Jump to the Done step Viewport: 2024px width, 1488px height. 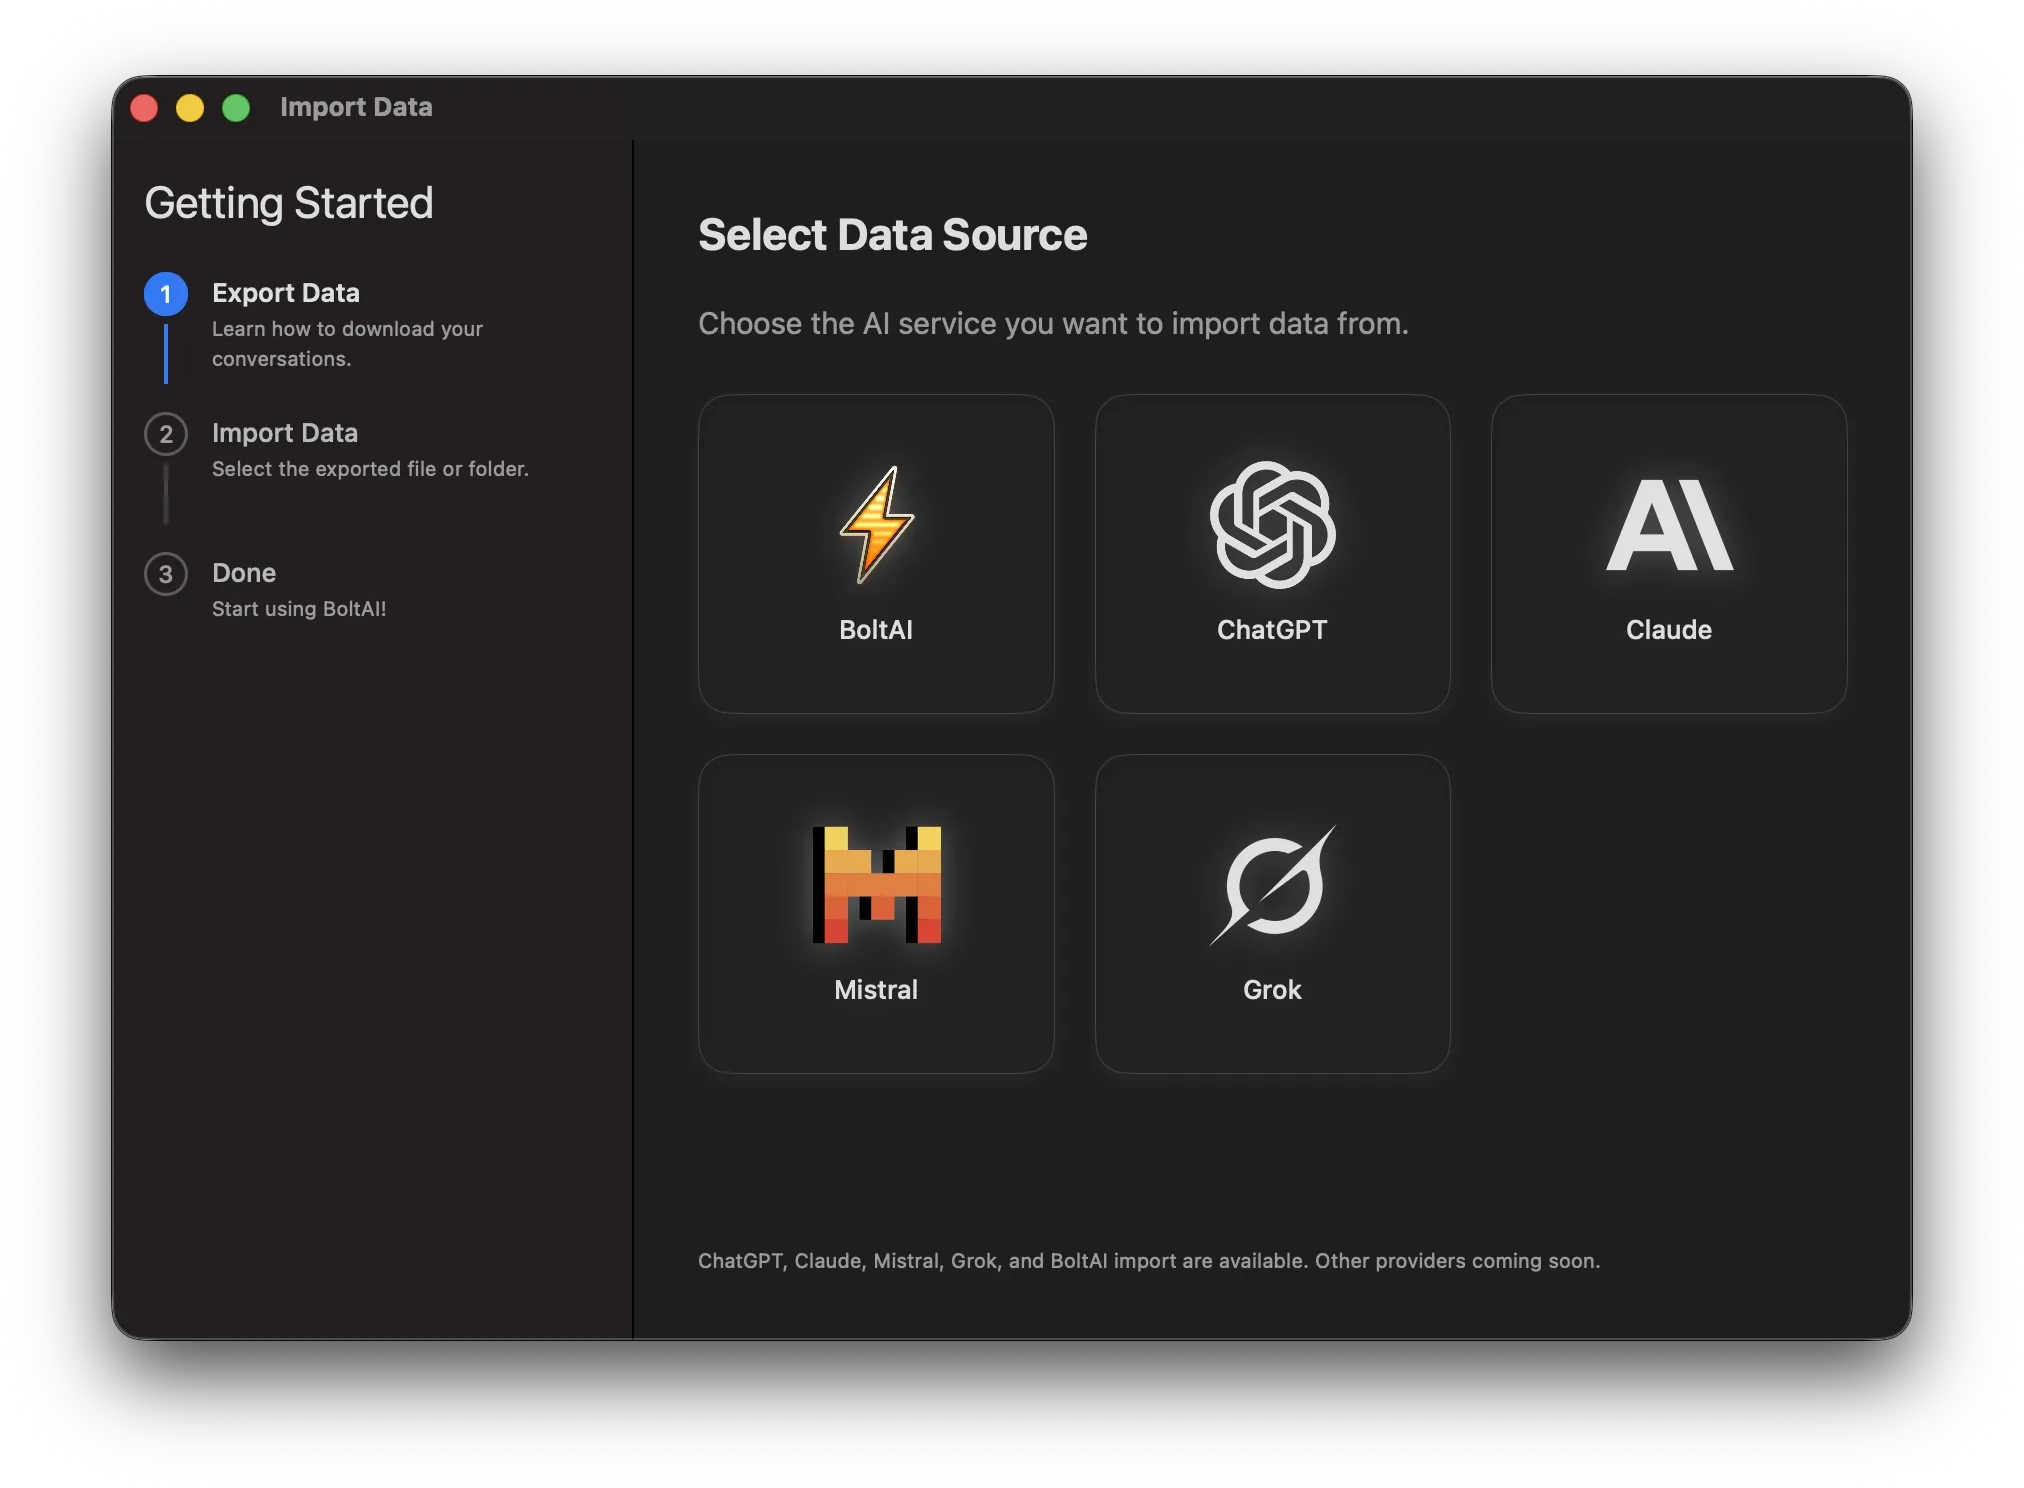click(244, 573)
